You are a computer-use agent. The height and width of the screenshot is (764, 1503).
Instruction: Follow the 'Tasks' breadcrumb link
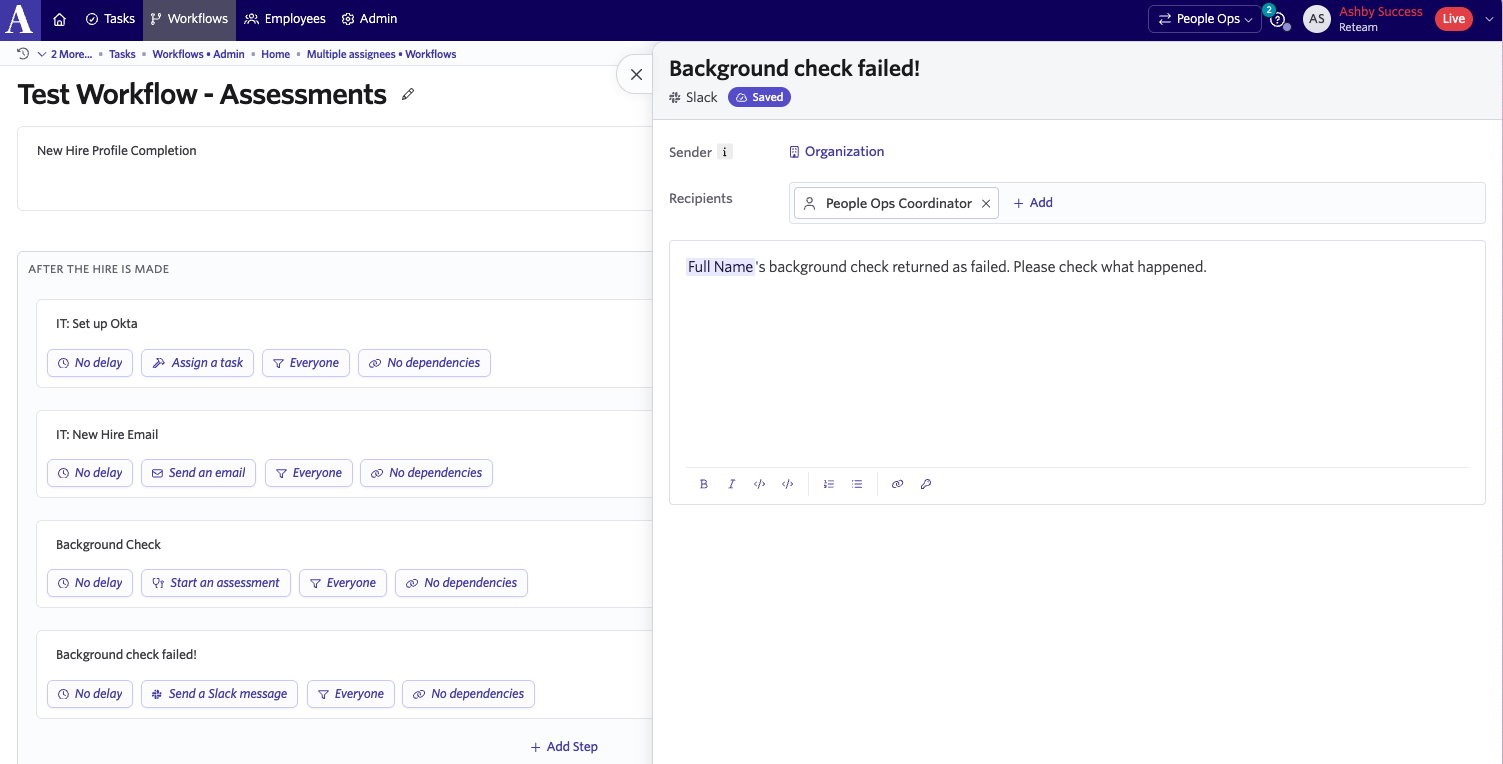click(x=122, y=54)
